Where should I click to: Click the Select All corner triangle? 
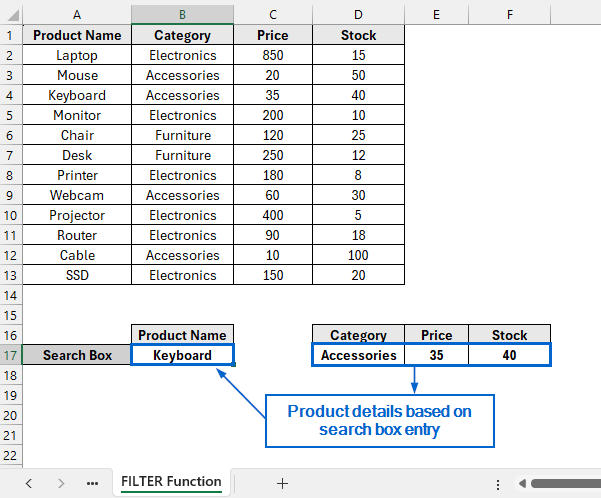[11, 15]
